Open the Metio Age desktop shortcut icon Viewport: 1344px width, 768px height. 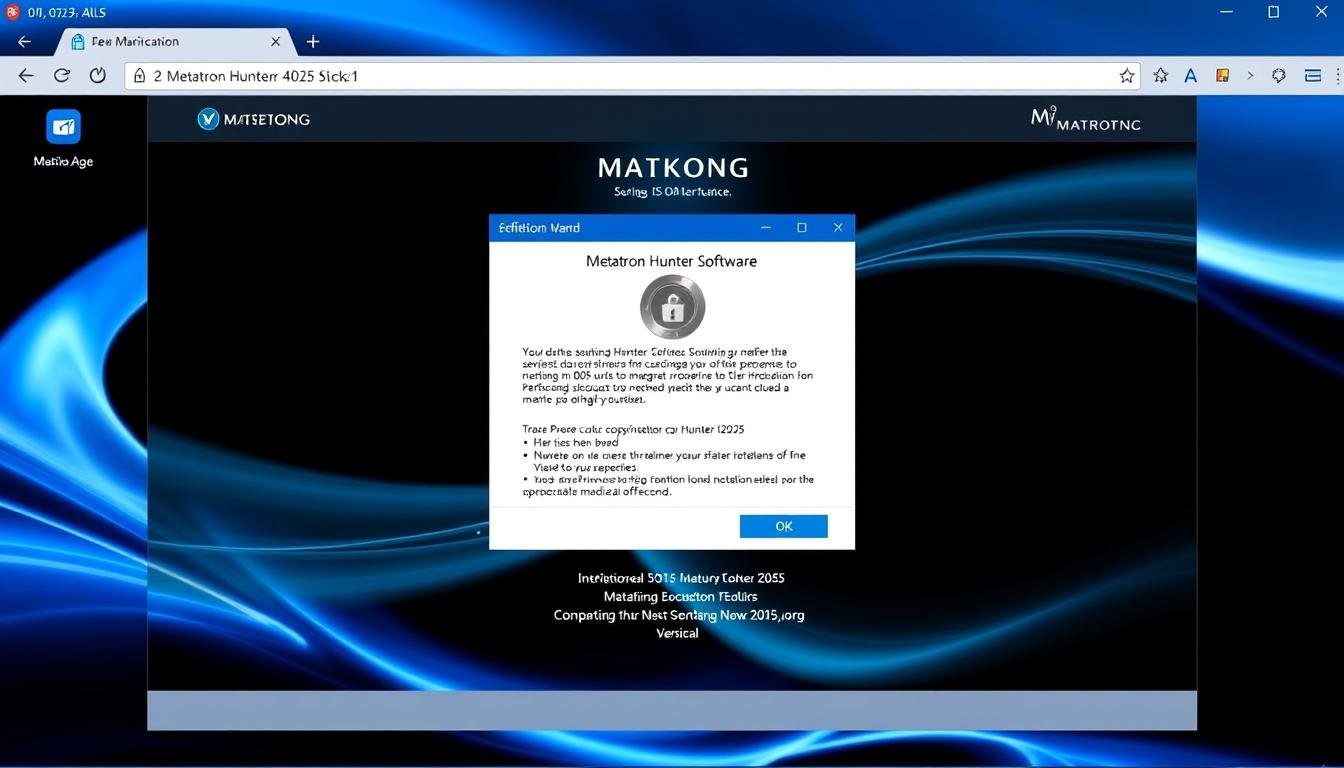tap(63, 127)
